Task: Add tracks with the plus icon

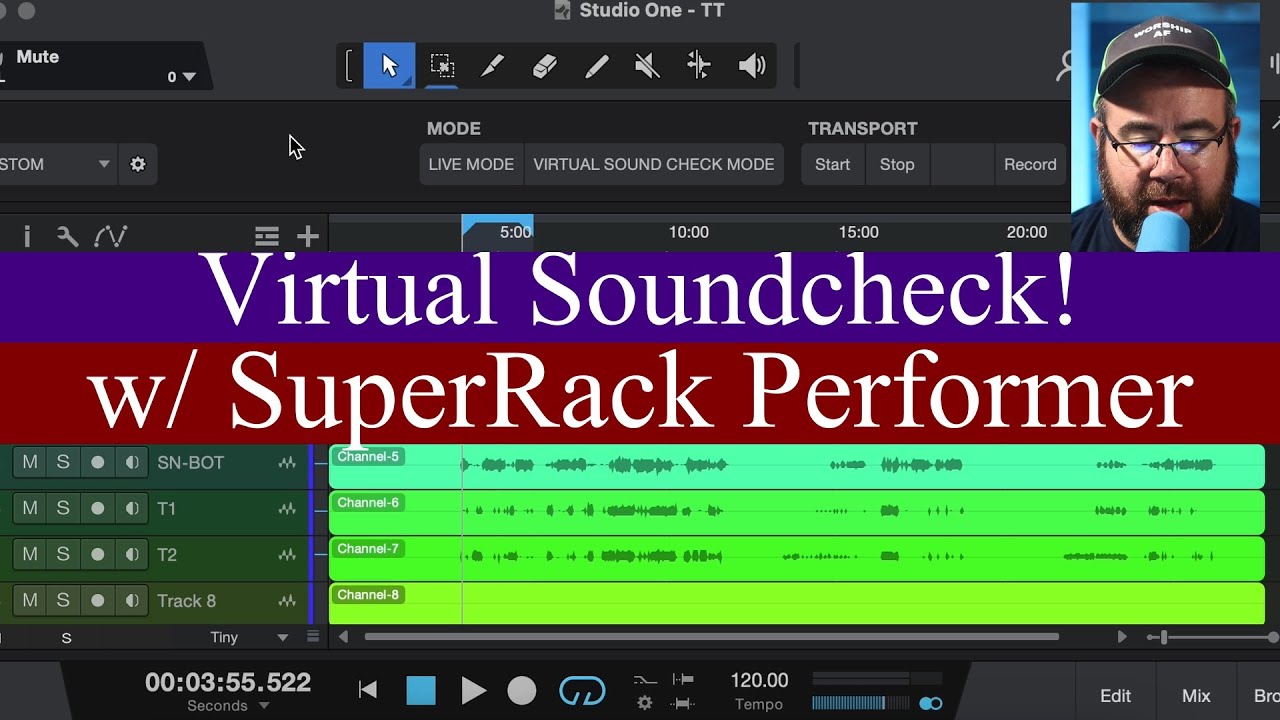Action: point(307,237)
